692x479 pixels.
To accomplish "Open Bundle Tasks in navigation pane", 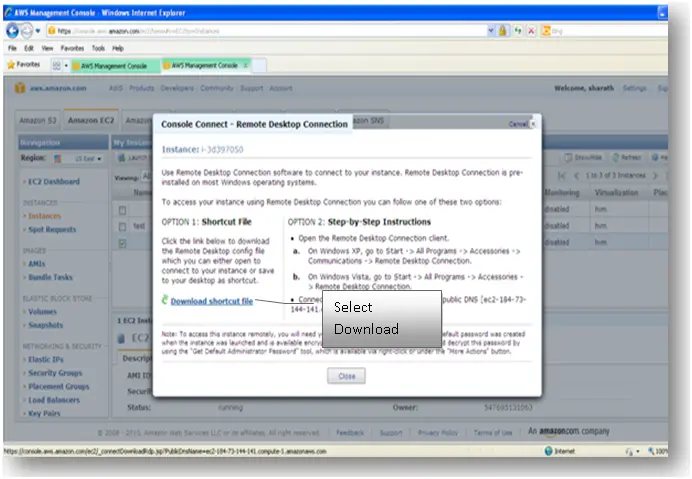I will 50,277.
